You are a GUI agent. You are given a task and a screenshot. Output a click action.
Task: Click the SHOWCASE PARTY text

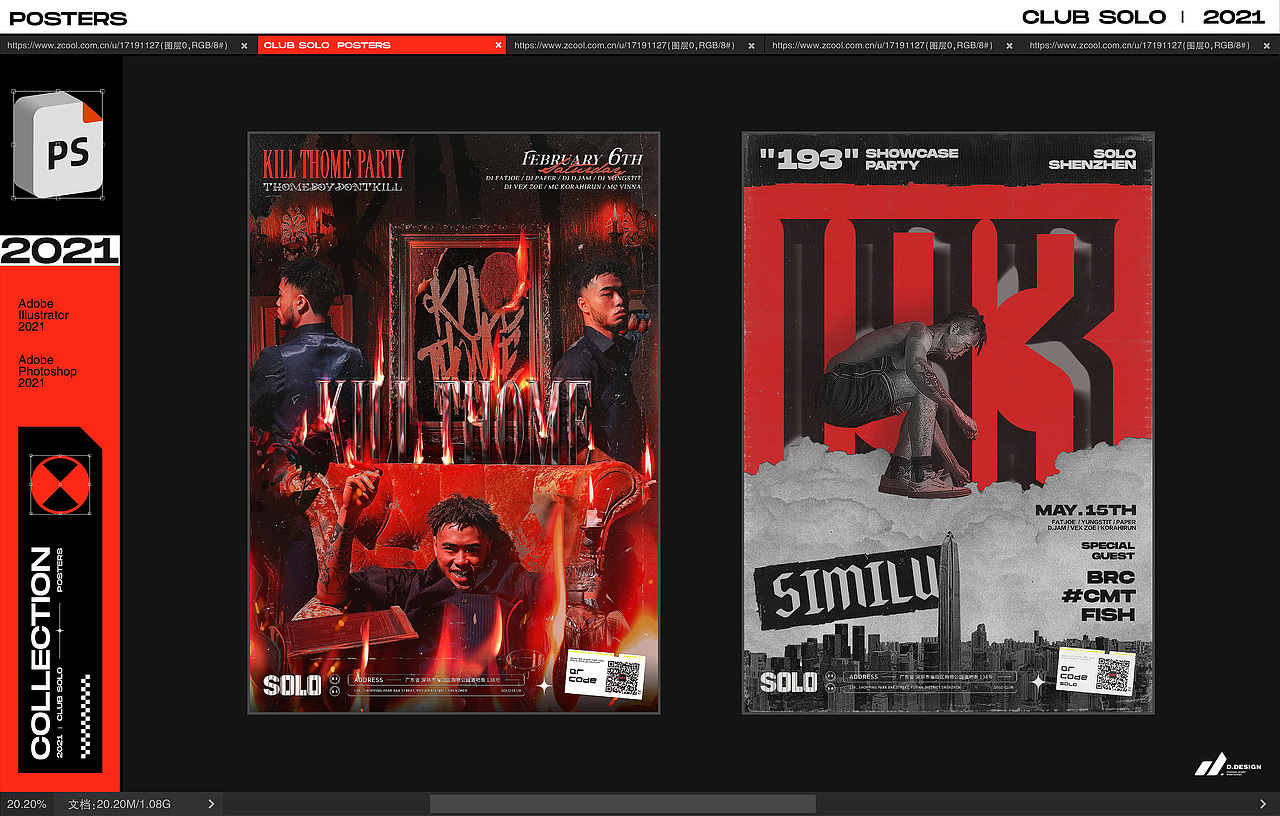[x=912, y=159]
